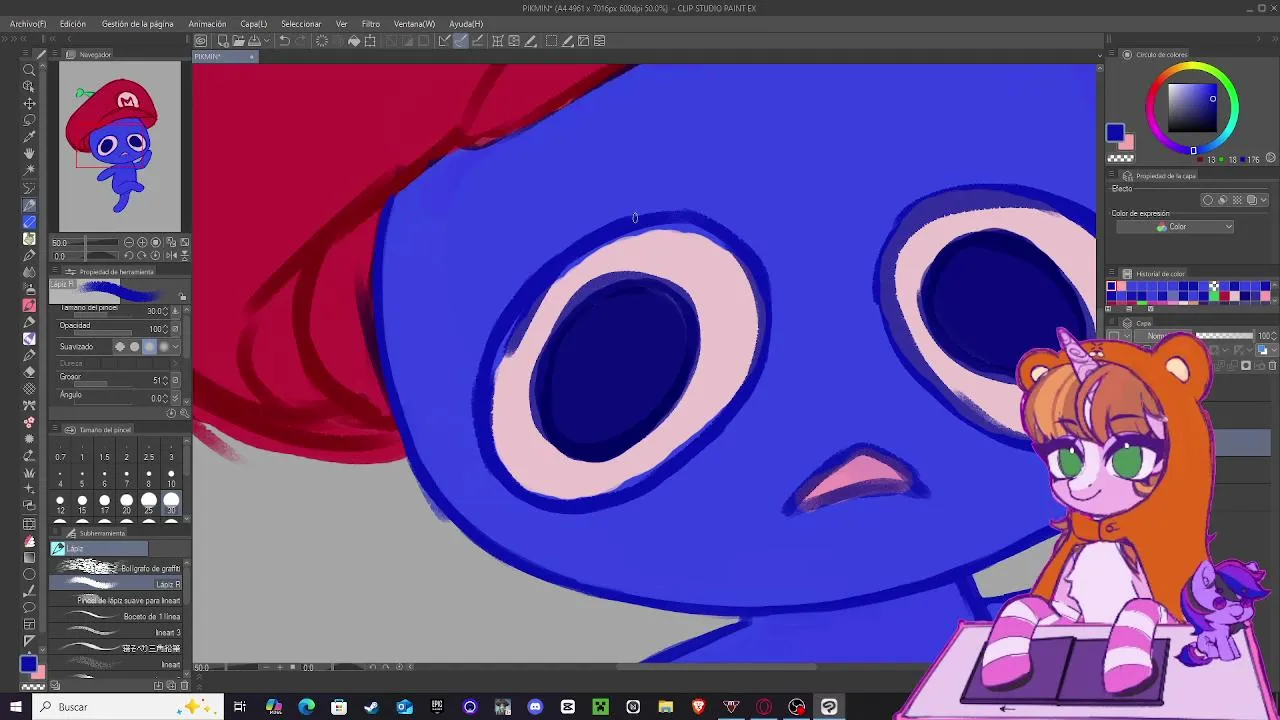Toggle lock on Lápiz R brush preview
This screenshot has height=720, width=1280.
click(x=182, y=297)
